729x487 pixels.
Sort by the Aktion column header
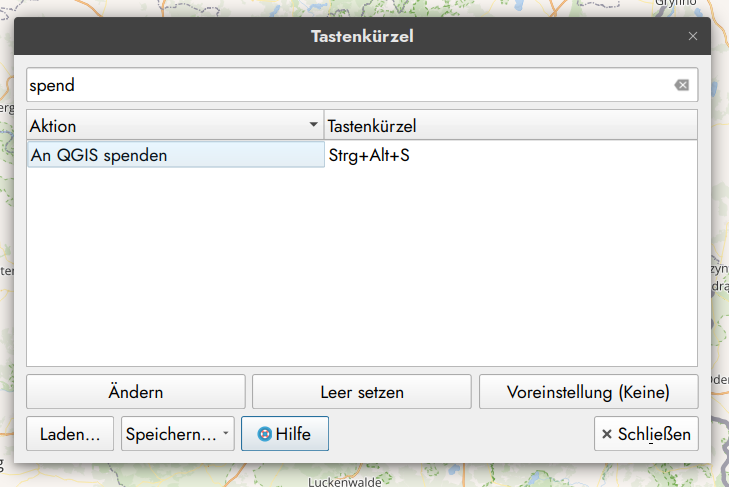(x=160, y=126)
